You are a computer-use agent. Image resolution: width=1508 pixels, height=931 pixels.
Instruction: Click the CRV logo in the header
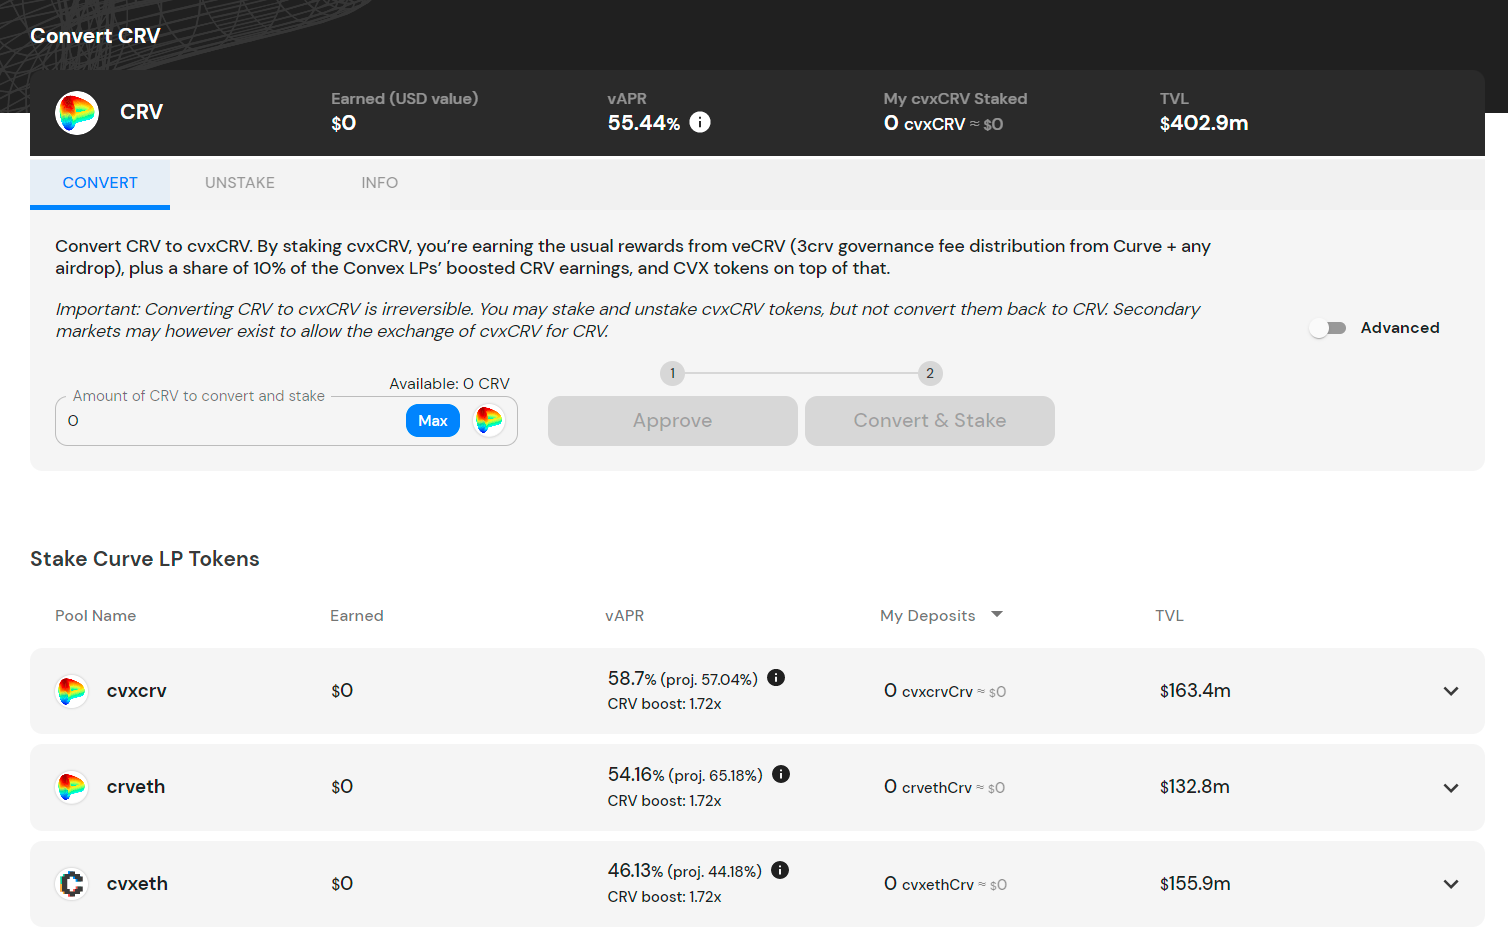pos(77,113)
